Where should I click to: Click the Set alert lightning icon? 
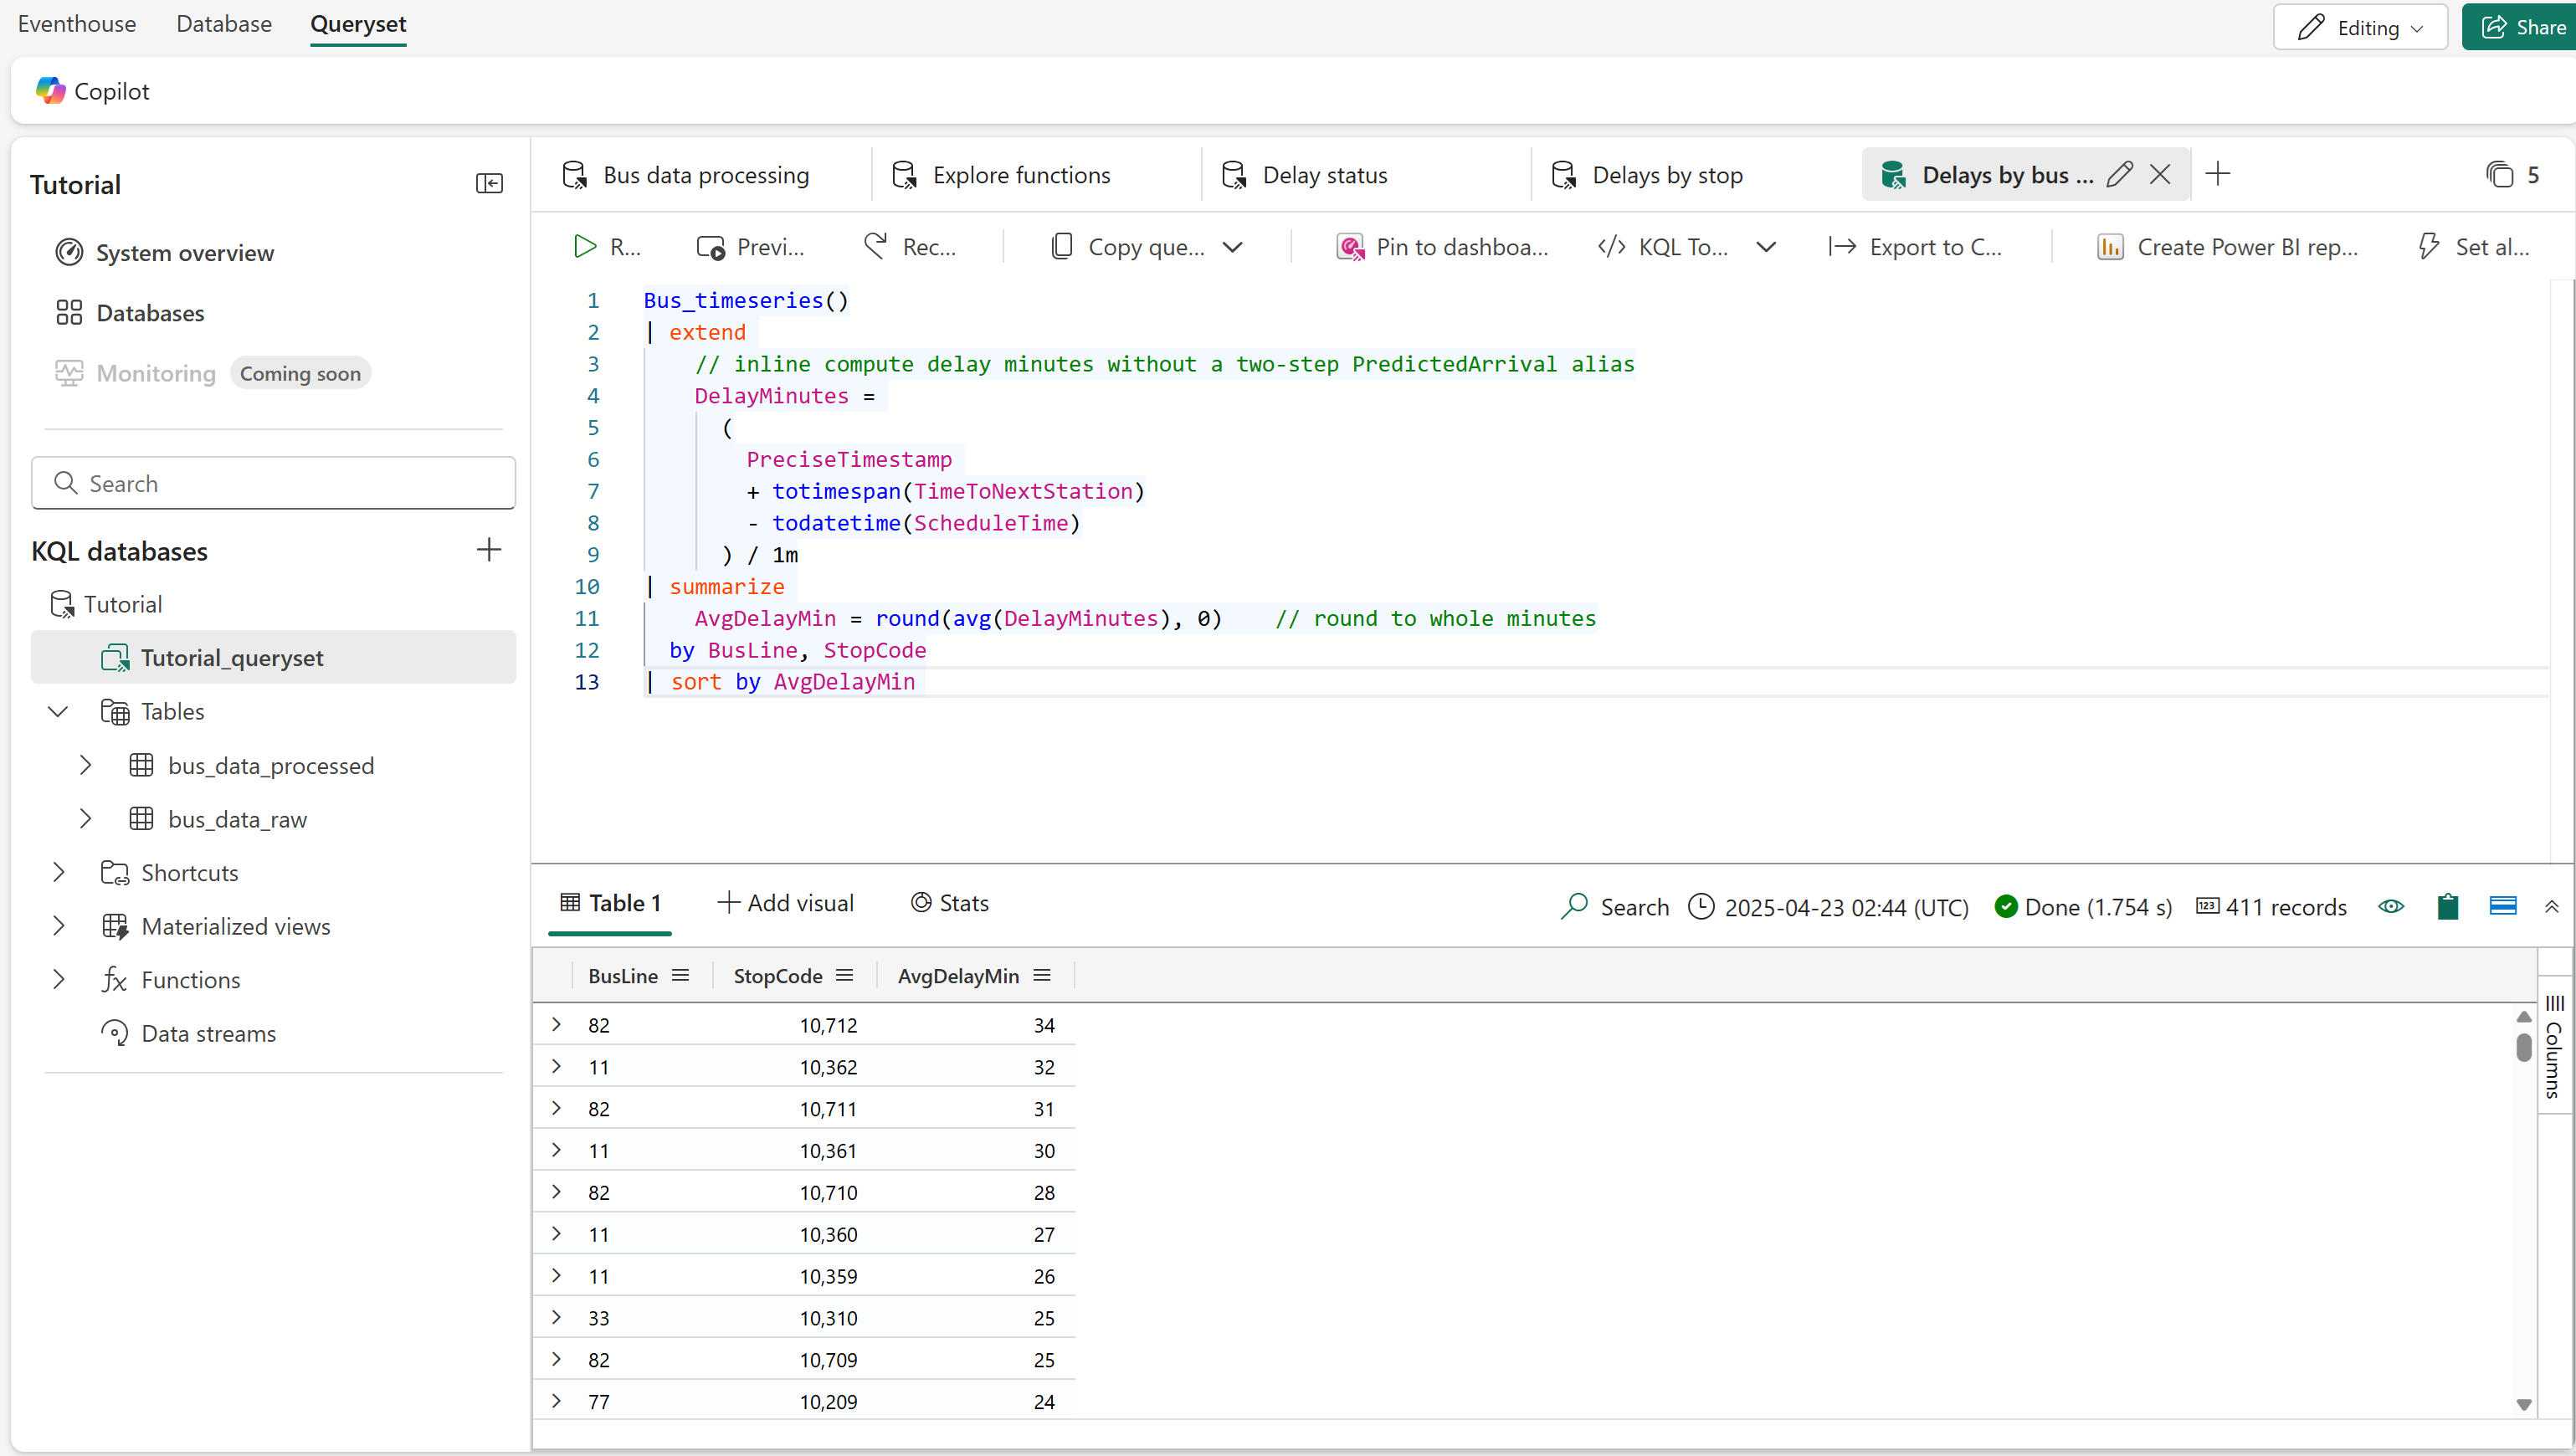2428,247
